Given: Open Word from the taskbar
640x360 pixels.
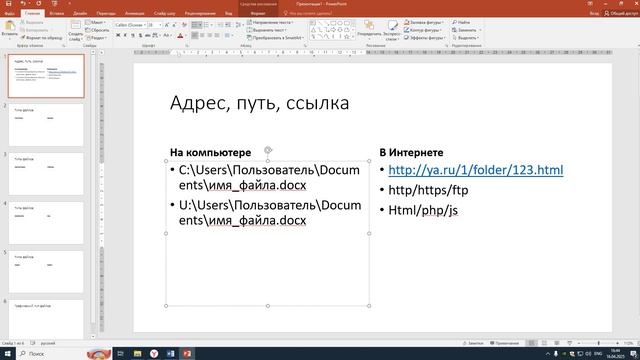Looking at the screenshot, I should [x=171, y=353].
